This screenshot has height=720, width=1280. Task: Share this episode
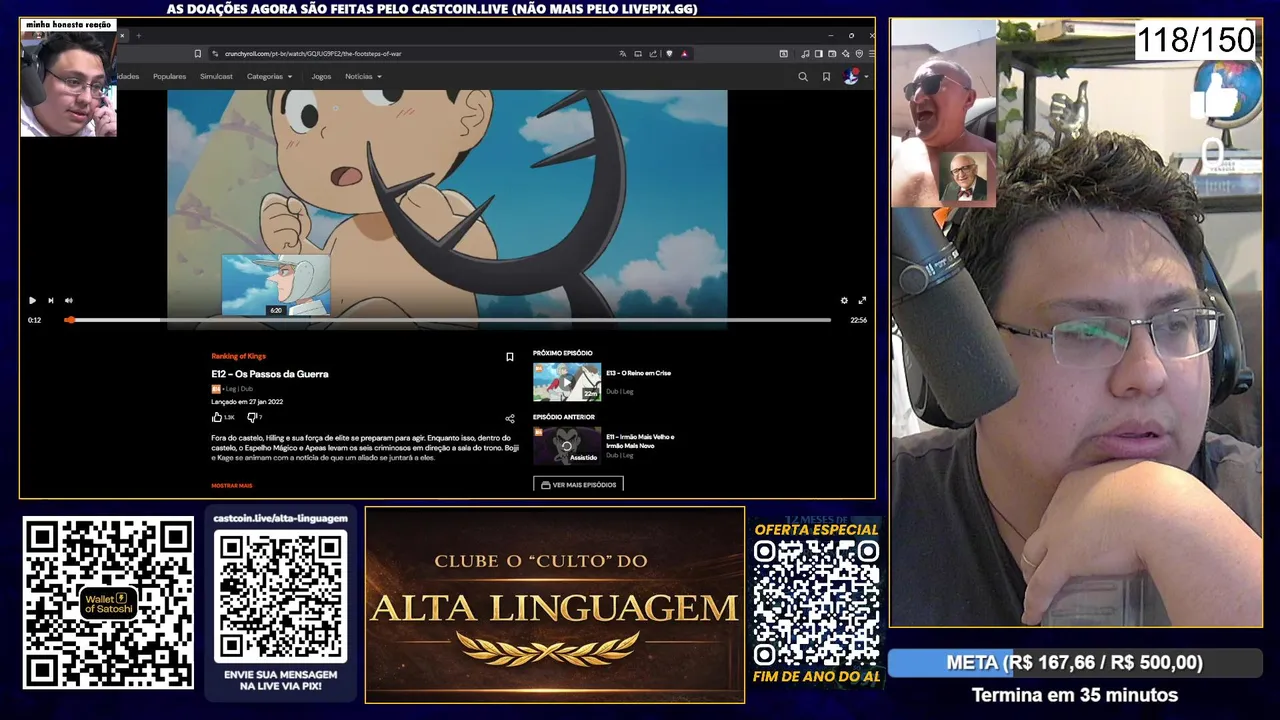pyautogui.click(x=509, y=418)
